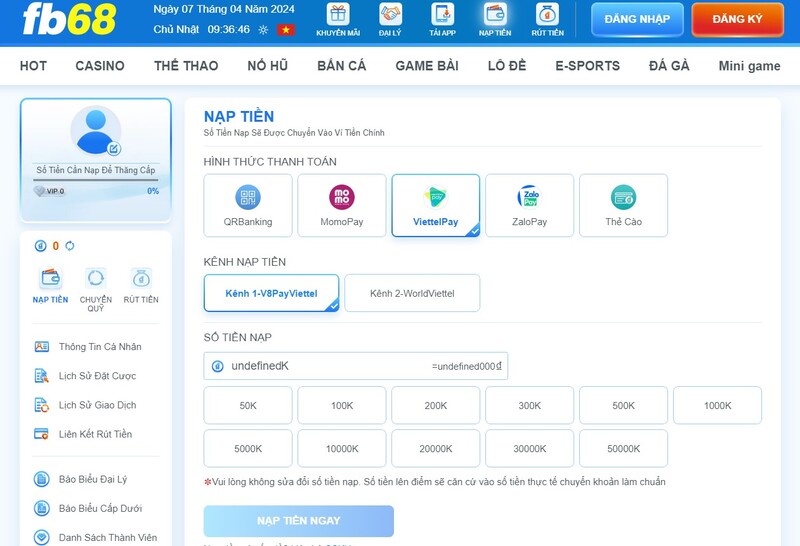Open the NỔ HŨ menu

[x=268, y=66]
